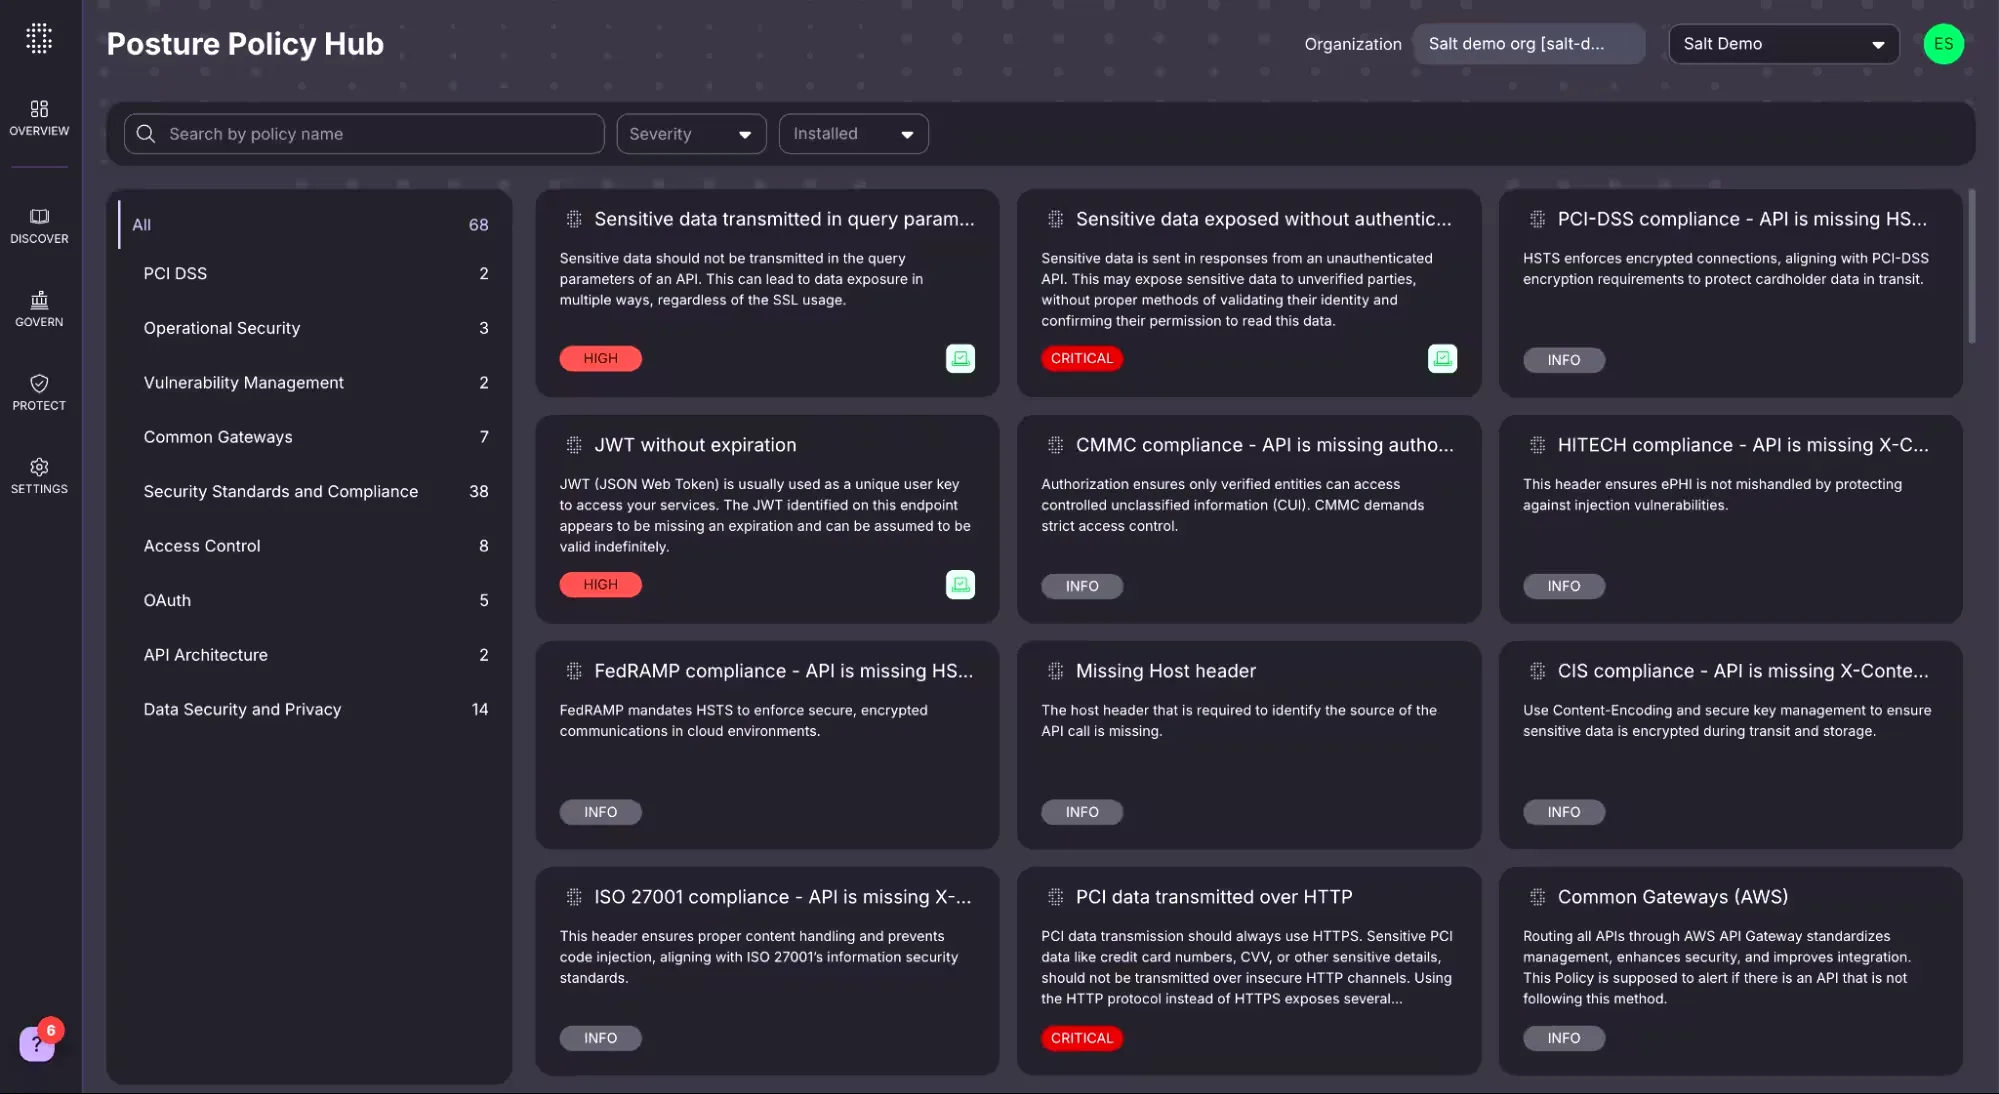Open the Salt Demo account dropdown
Viewport: 1999px width, 1094px height.
pyautogui.click(x=1783, y=44)
